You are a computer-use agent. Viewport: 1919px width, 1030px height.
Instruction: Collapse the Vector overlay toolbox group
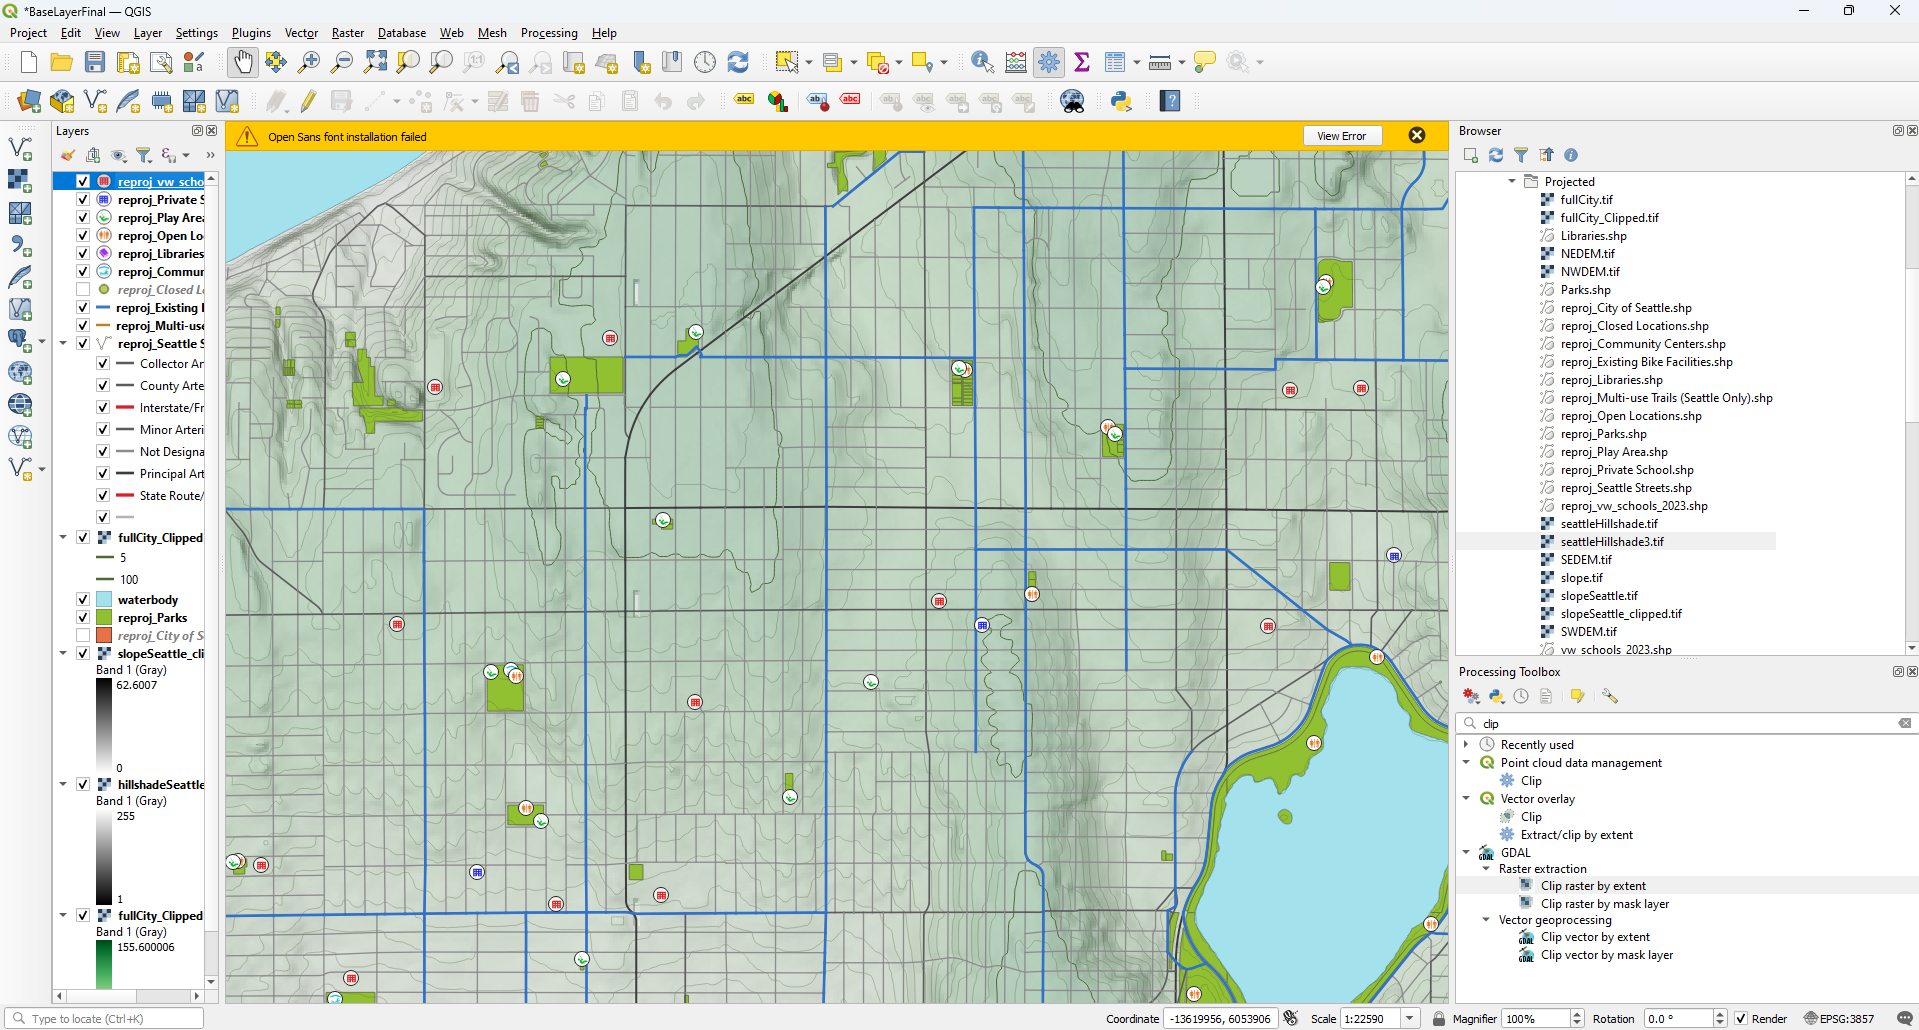(1466, 799)
